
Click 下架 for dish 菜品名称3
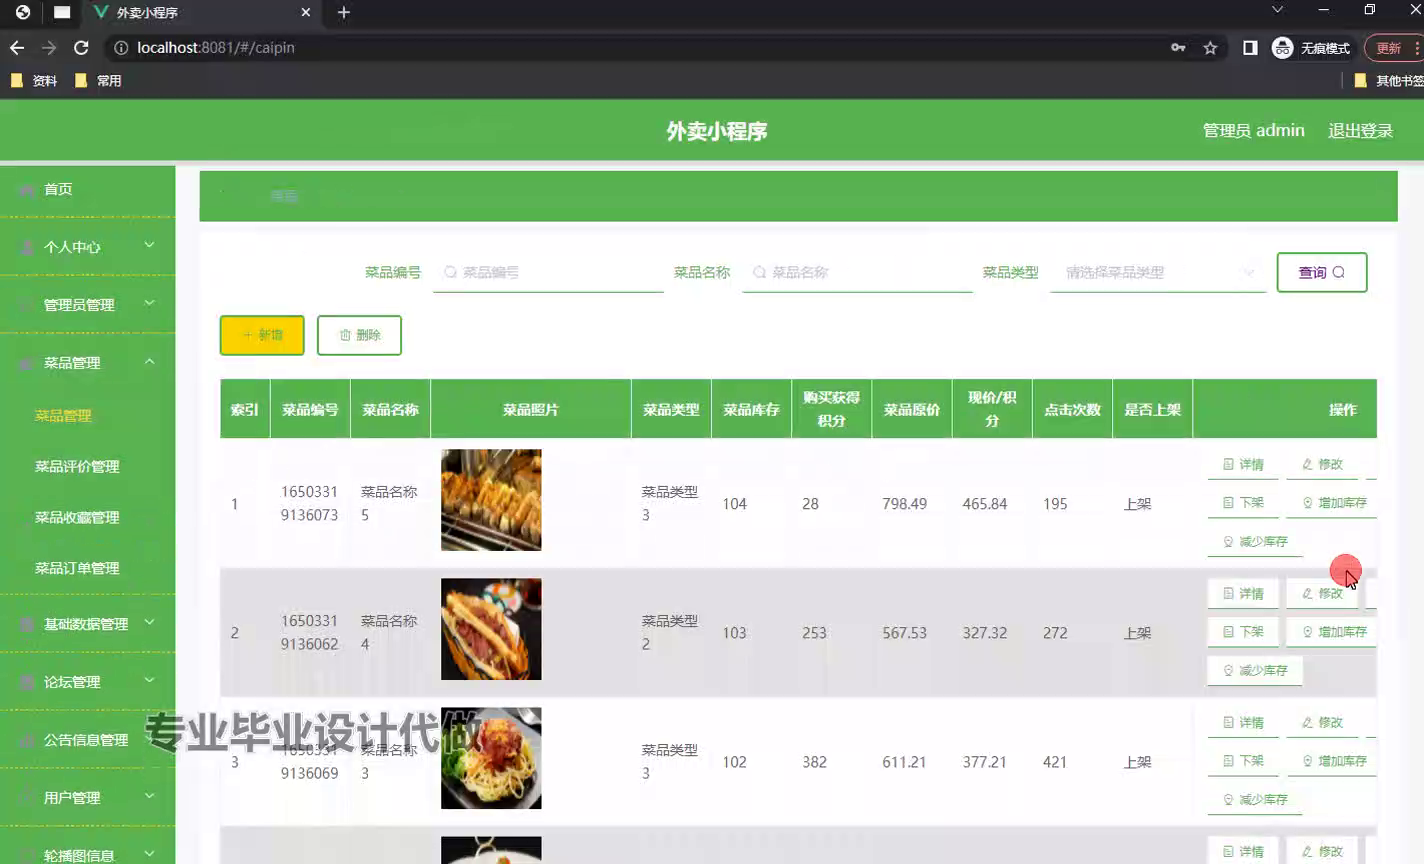(x=1243, y=761)
